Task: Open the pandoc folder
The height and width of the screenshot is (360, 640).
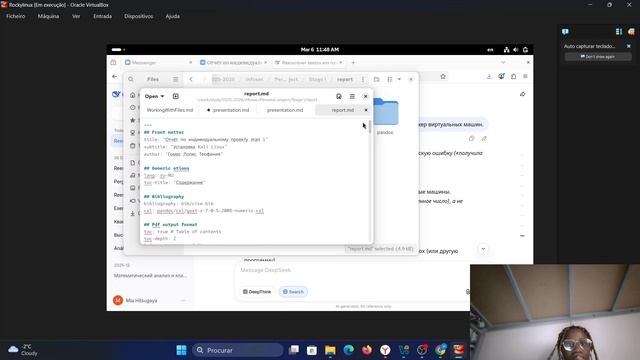Action: pyautogui.click(x=385, y=116)
